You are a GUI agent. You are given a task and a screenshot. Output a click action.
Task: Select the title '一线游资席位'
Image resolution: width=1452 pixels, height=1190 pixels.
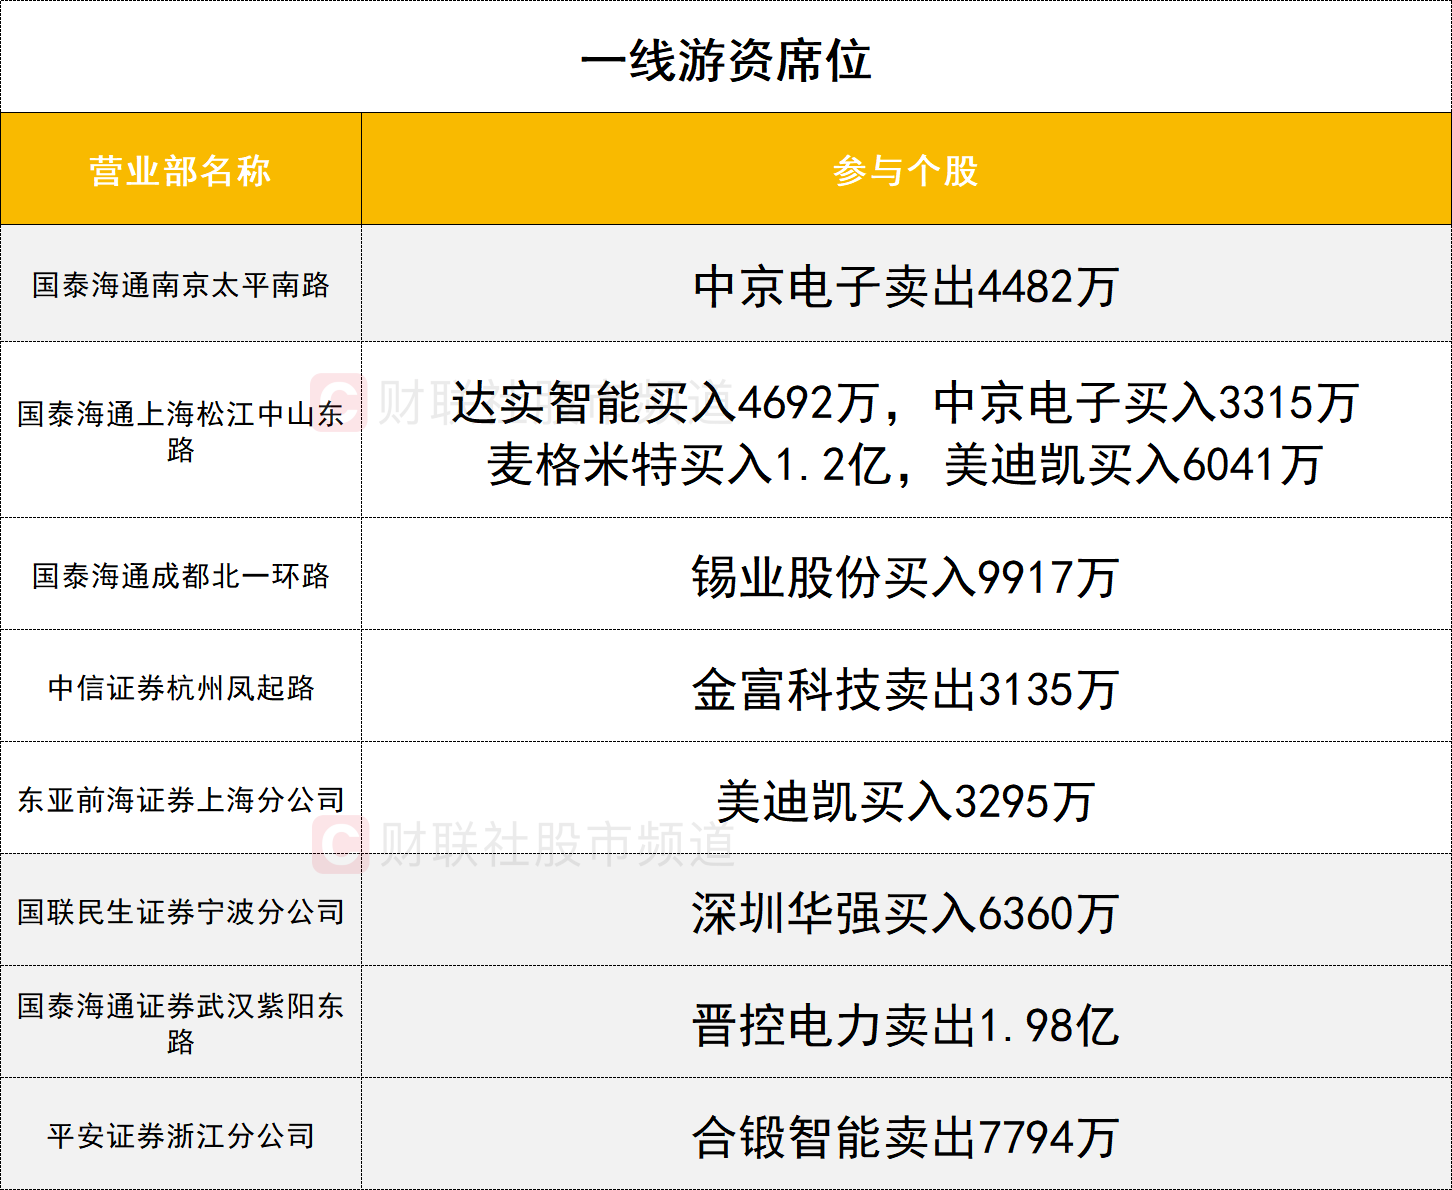pos(726,60)
